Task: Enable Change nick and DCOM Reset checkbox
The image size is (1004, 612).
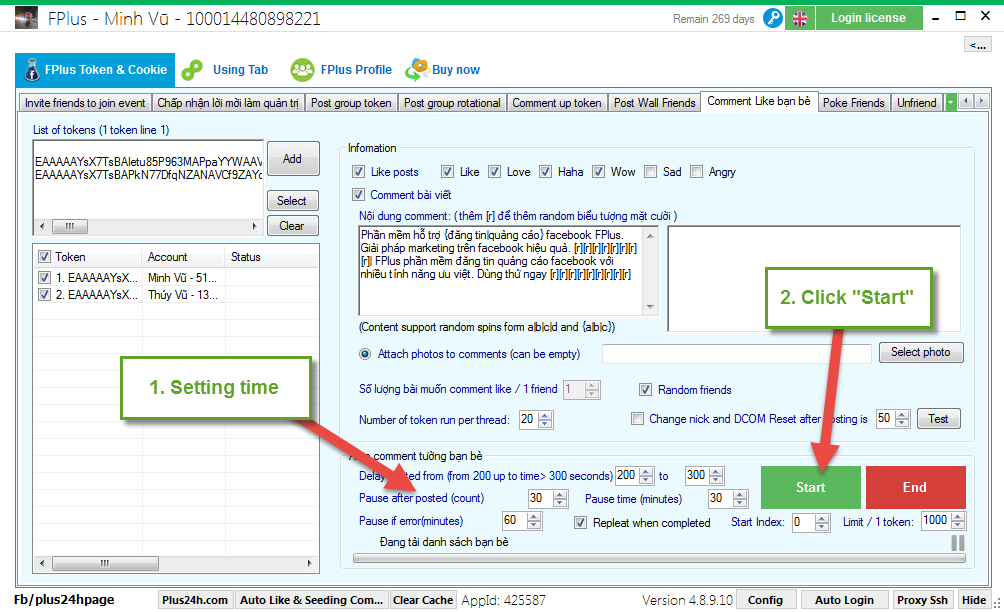Action: (637, 419)
